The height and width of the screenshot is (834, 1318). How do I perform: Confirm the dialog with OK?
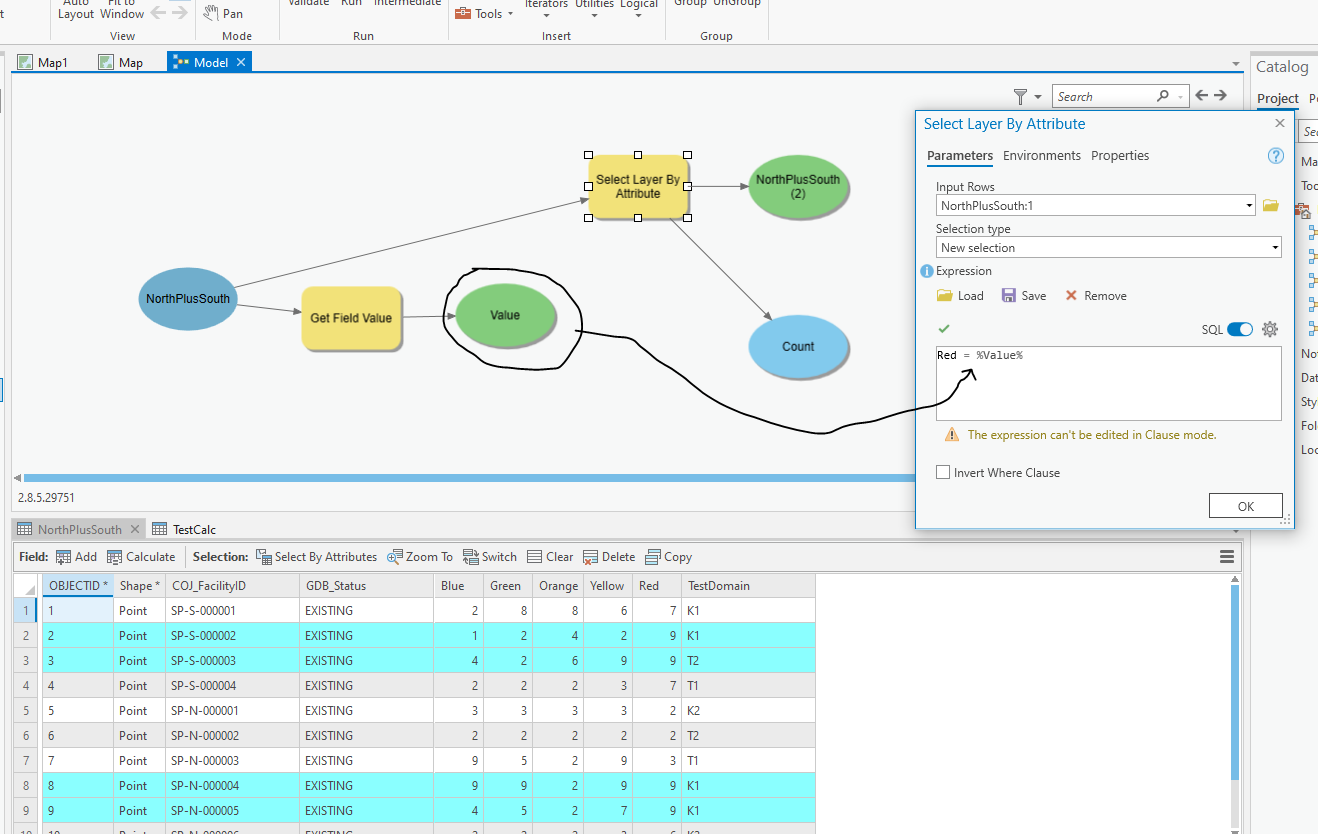[x=1245, y=505]
